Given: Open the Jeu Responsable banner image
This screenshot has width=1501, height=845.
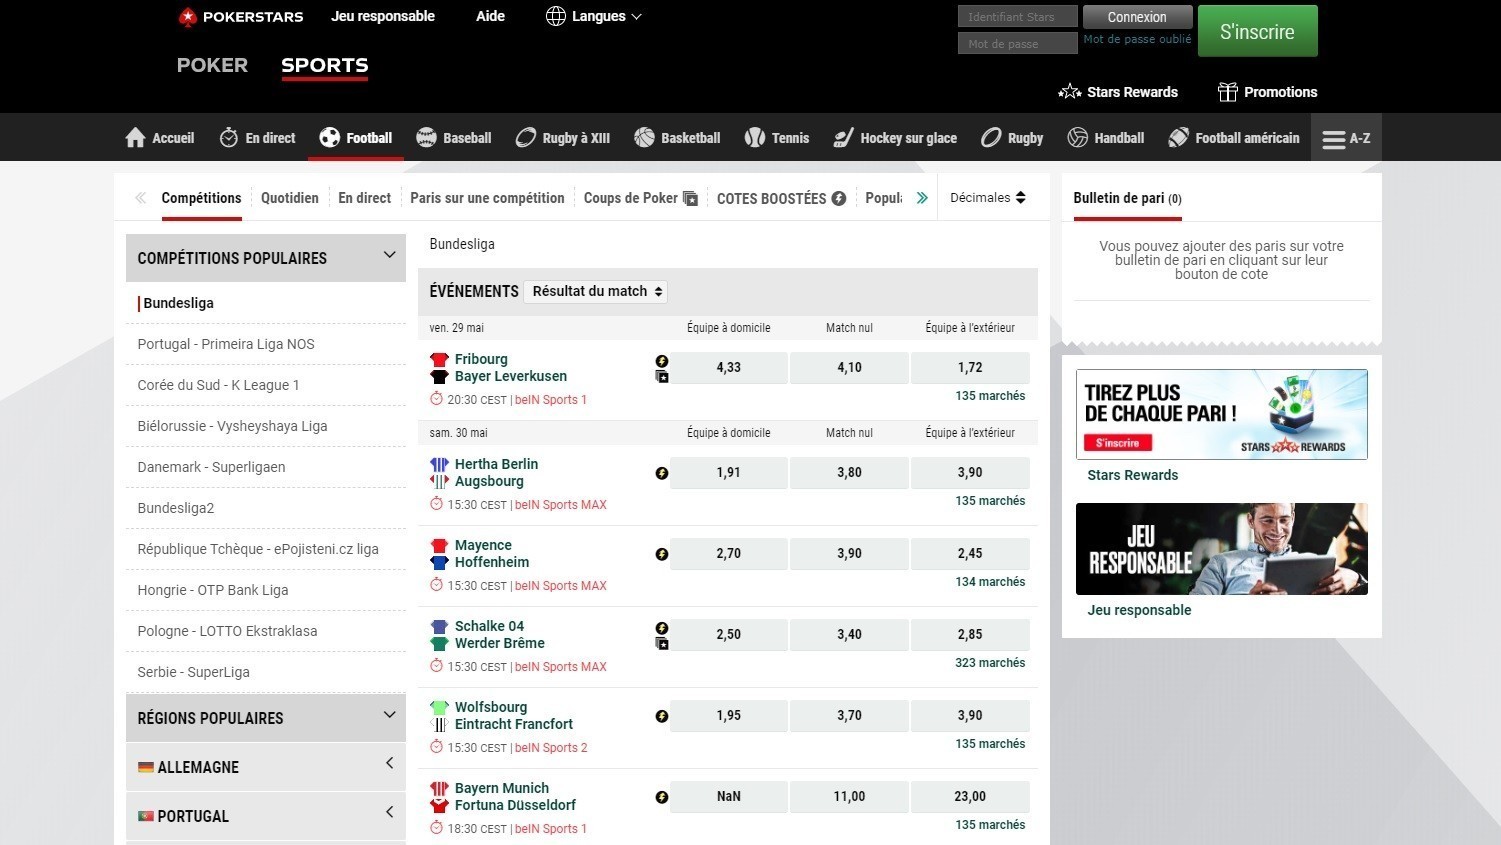Looking at the screenshot, I should pyautogui.click(x=1221, y=549).
